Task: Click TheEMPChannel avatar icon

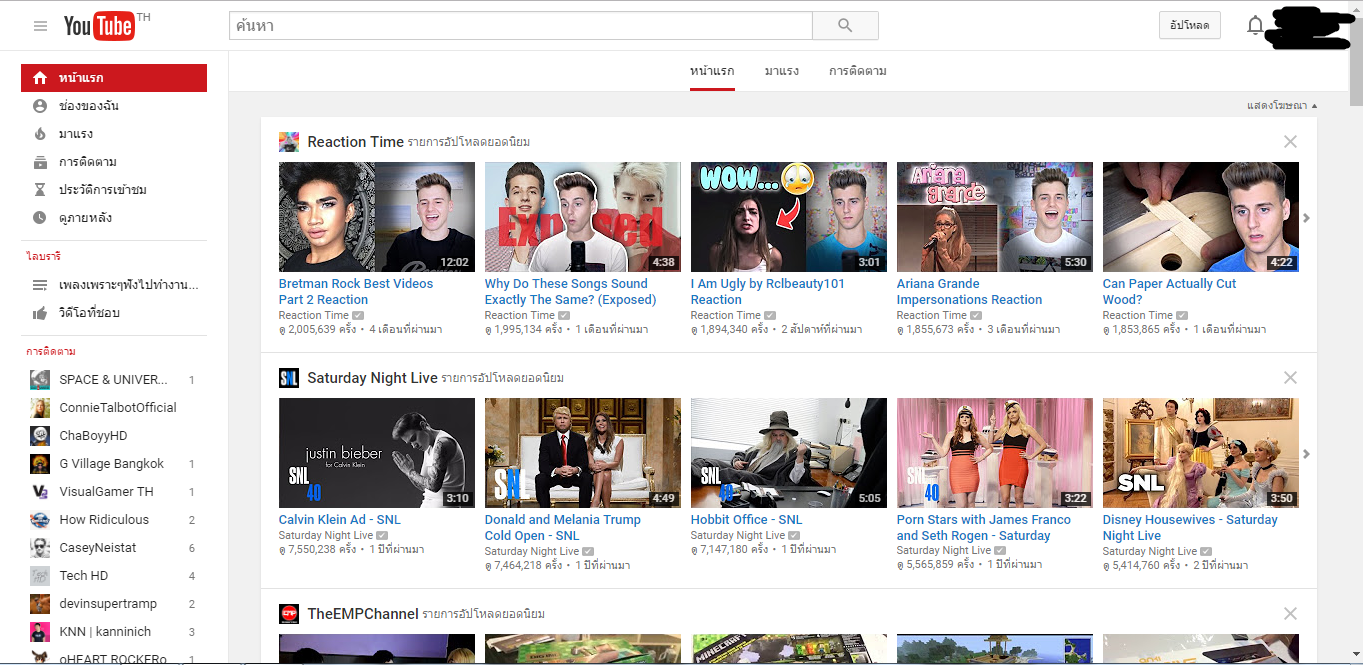Action: point(289,614)
